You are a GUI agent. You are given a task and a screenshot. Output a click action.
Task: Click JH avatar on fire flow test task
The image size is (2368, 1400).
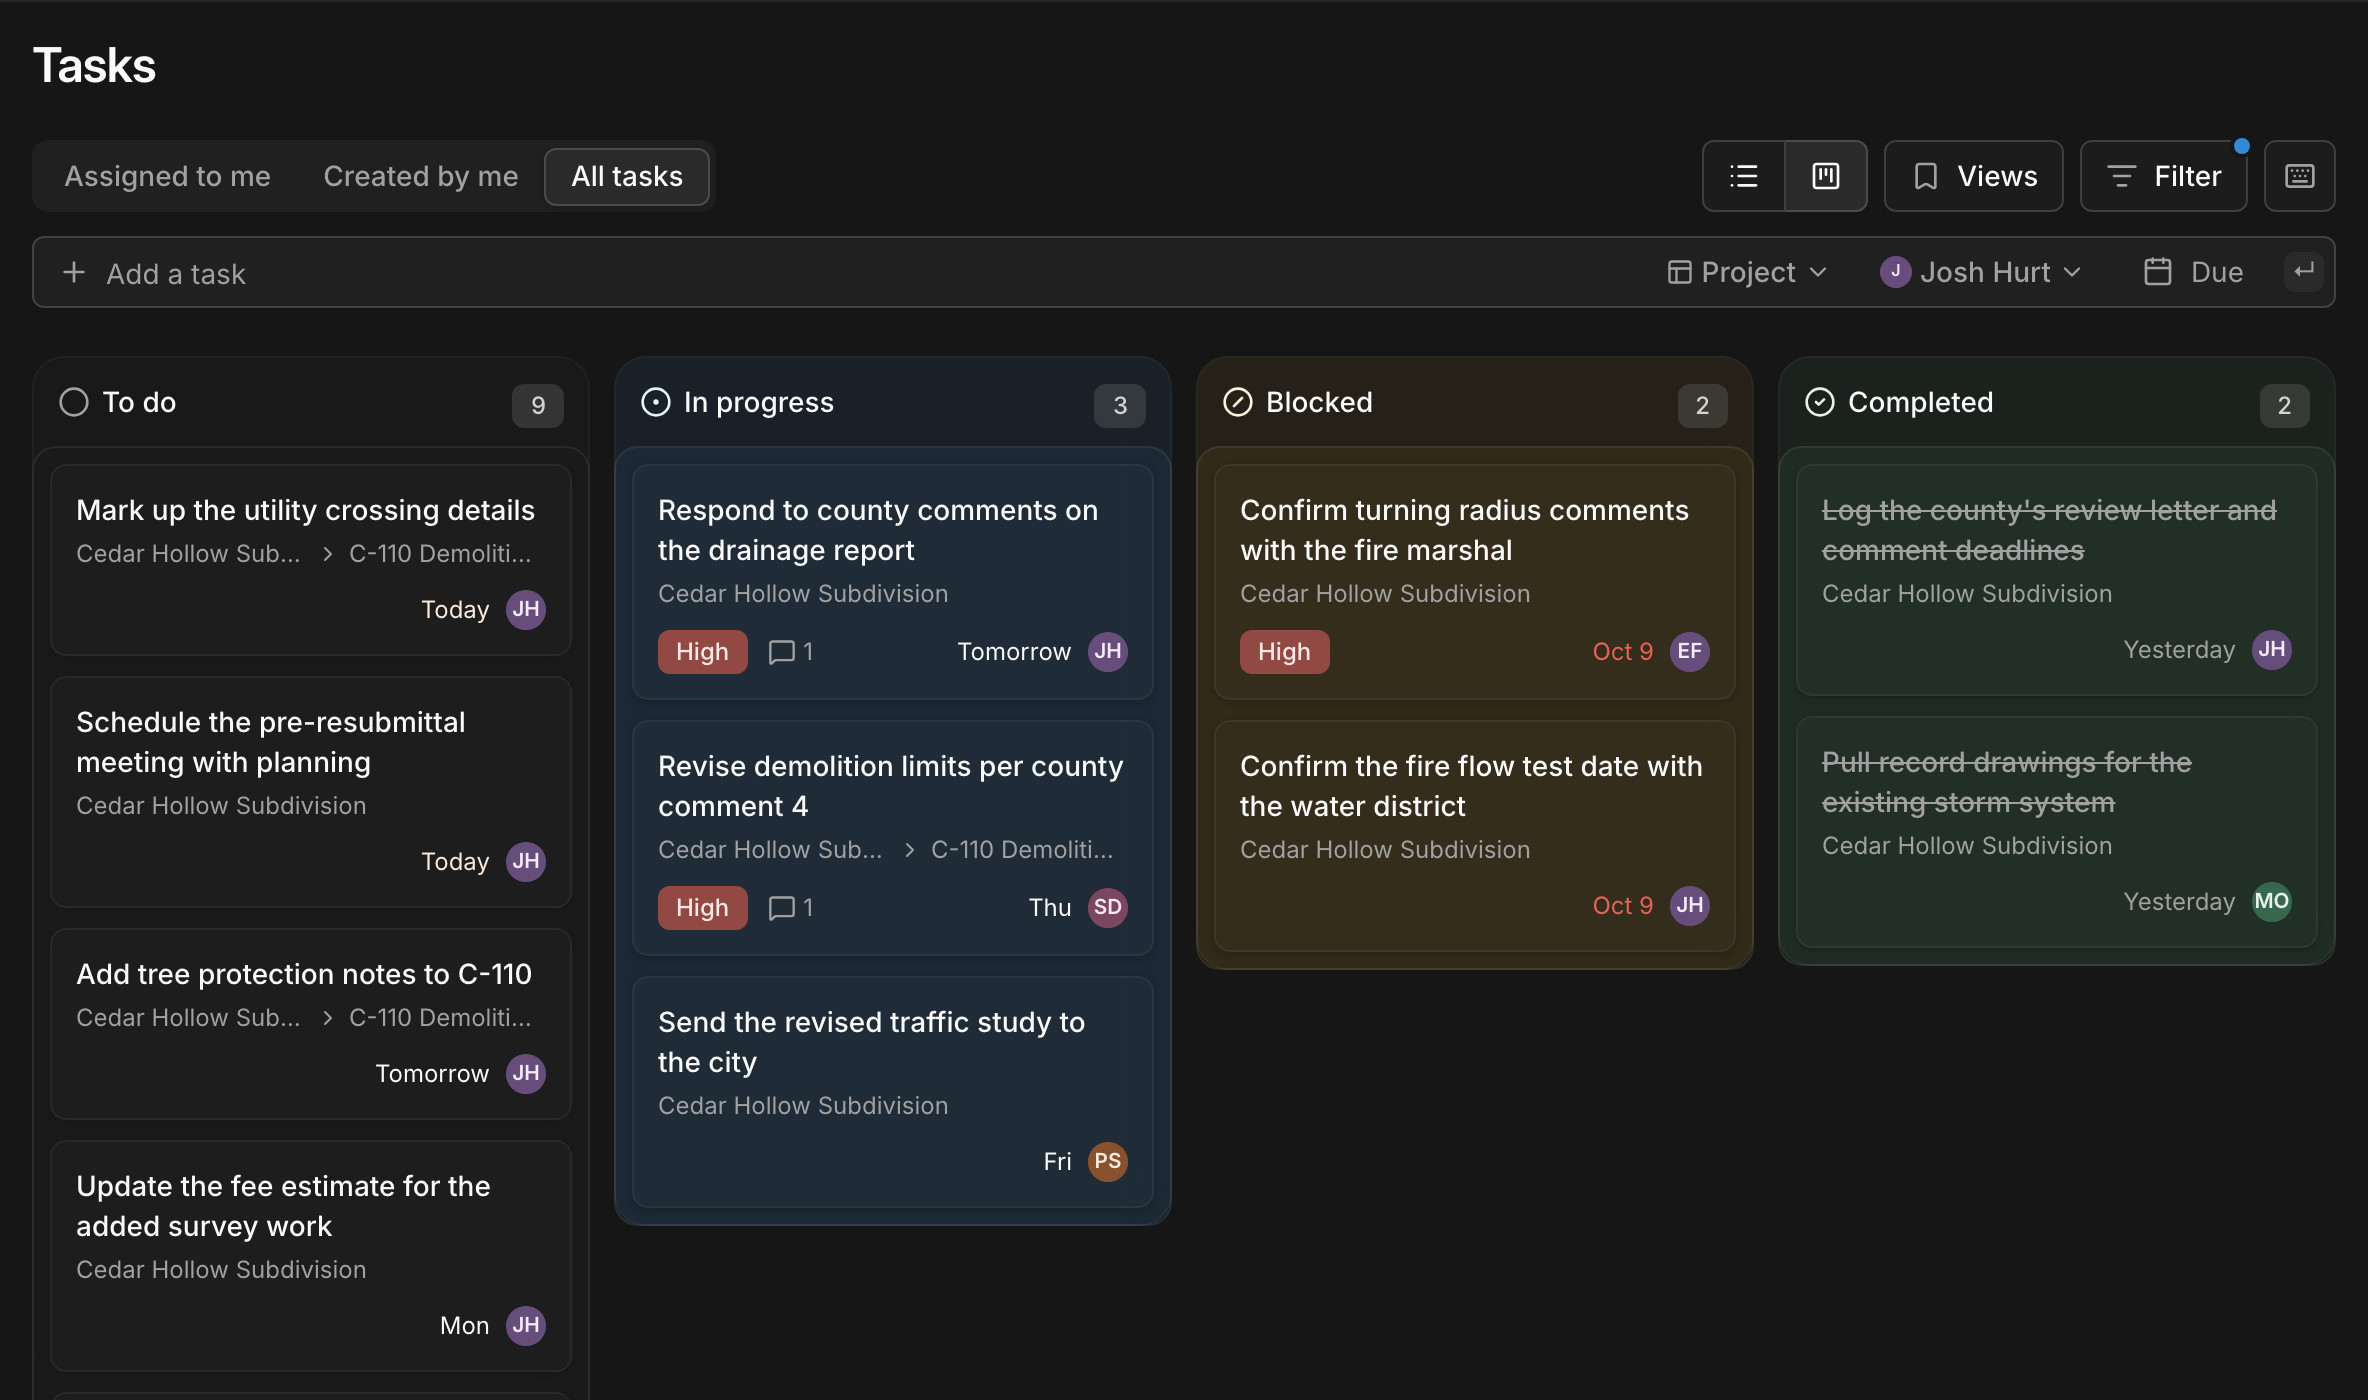1689,906
